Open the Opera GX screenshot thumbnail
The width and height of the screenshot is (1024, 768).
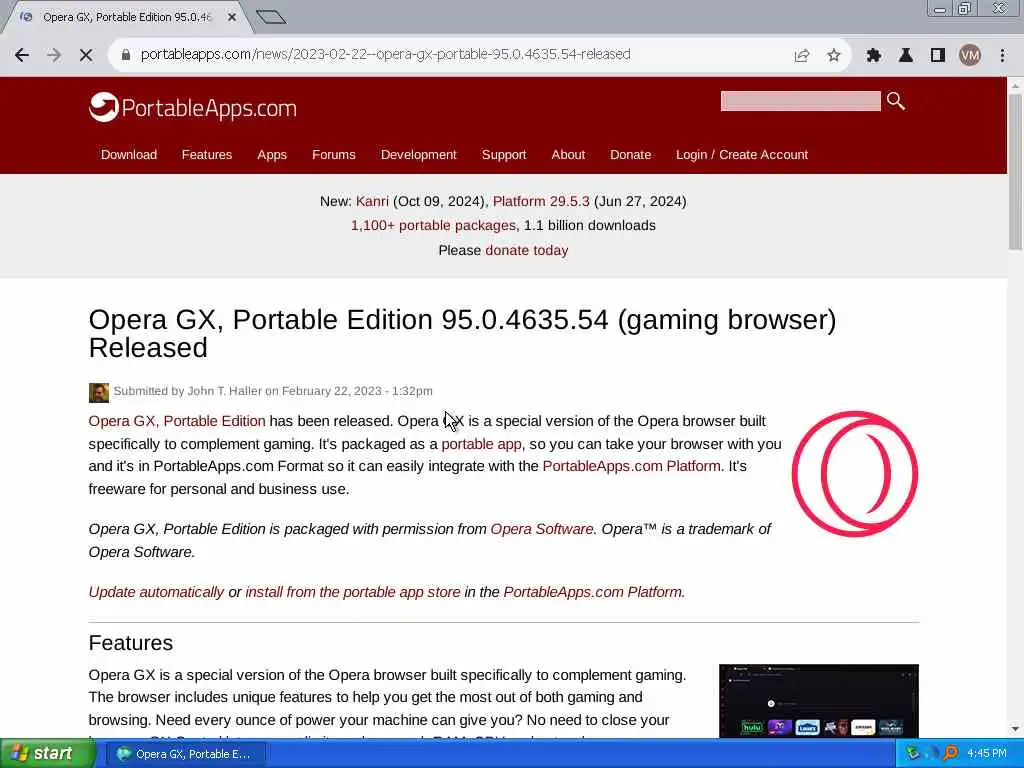818,701
